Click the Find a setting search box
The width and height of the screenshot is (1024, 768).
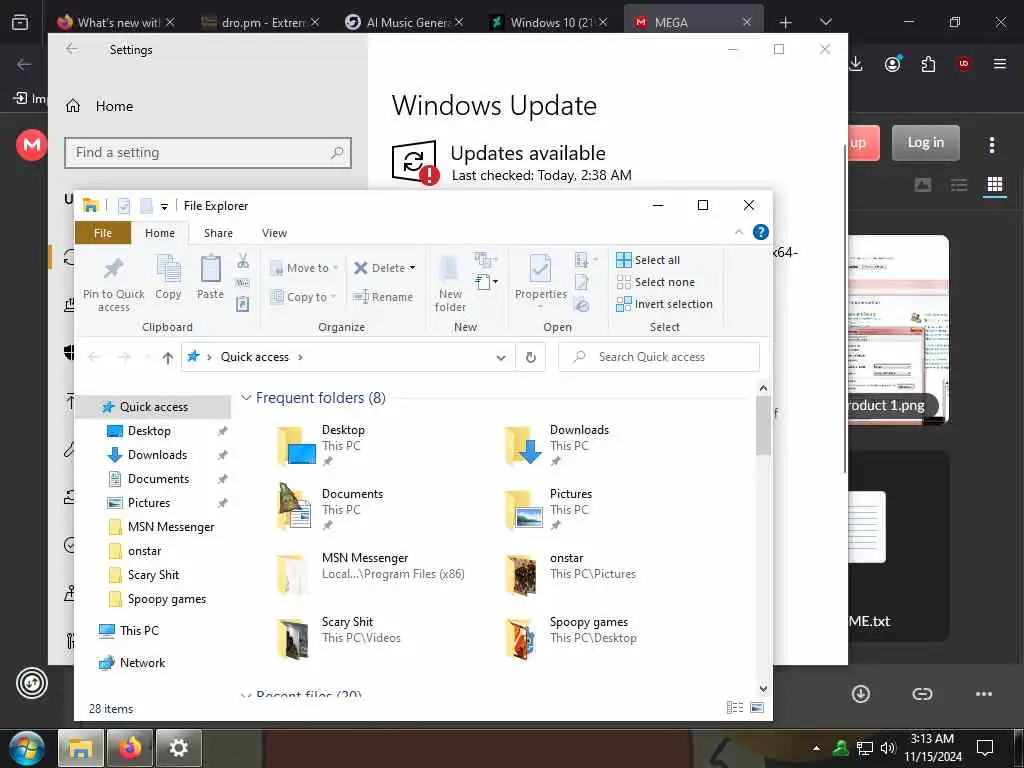208,153
